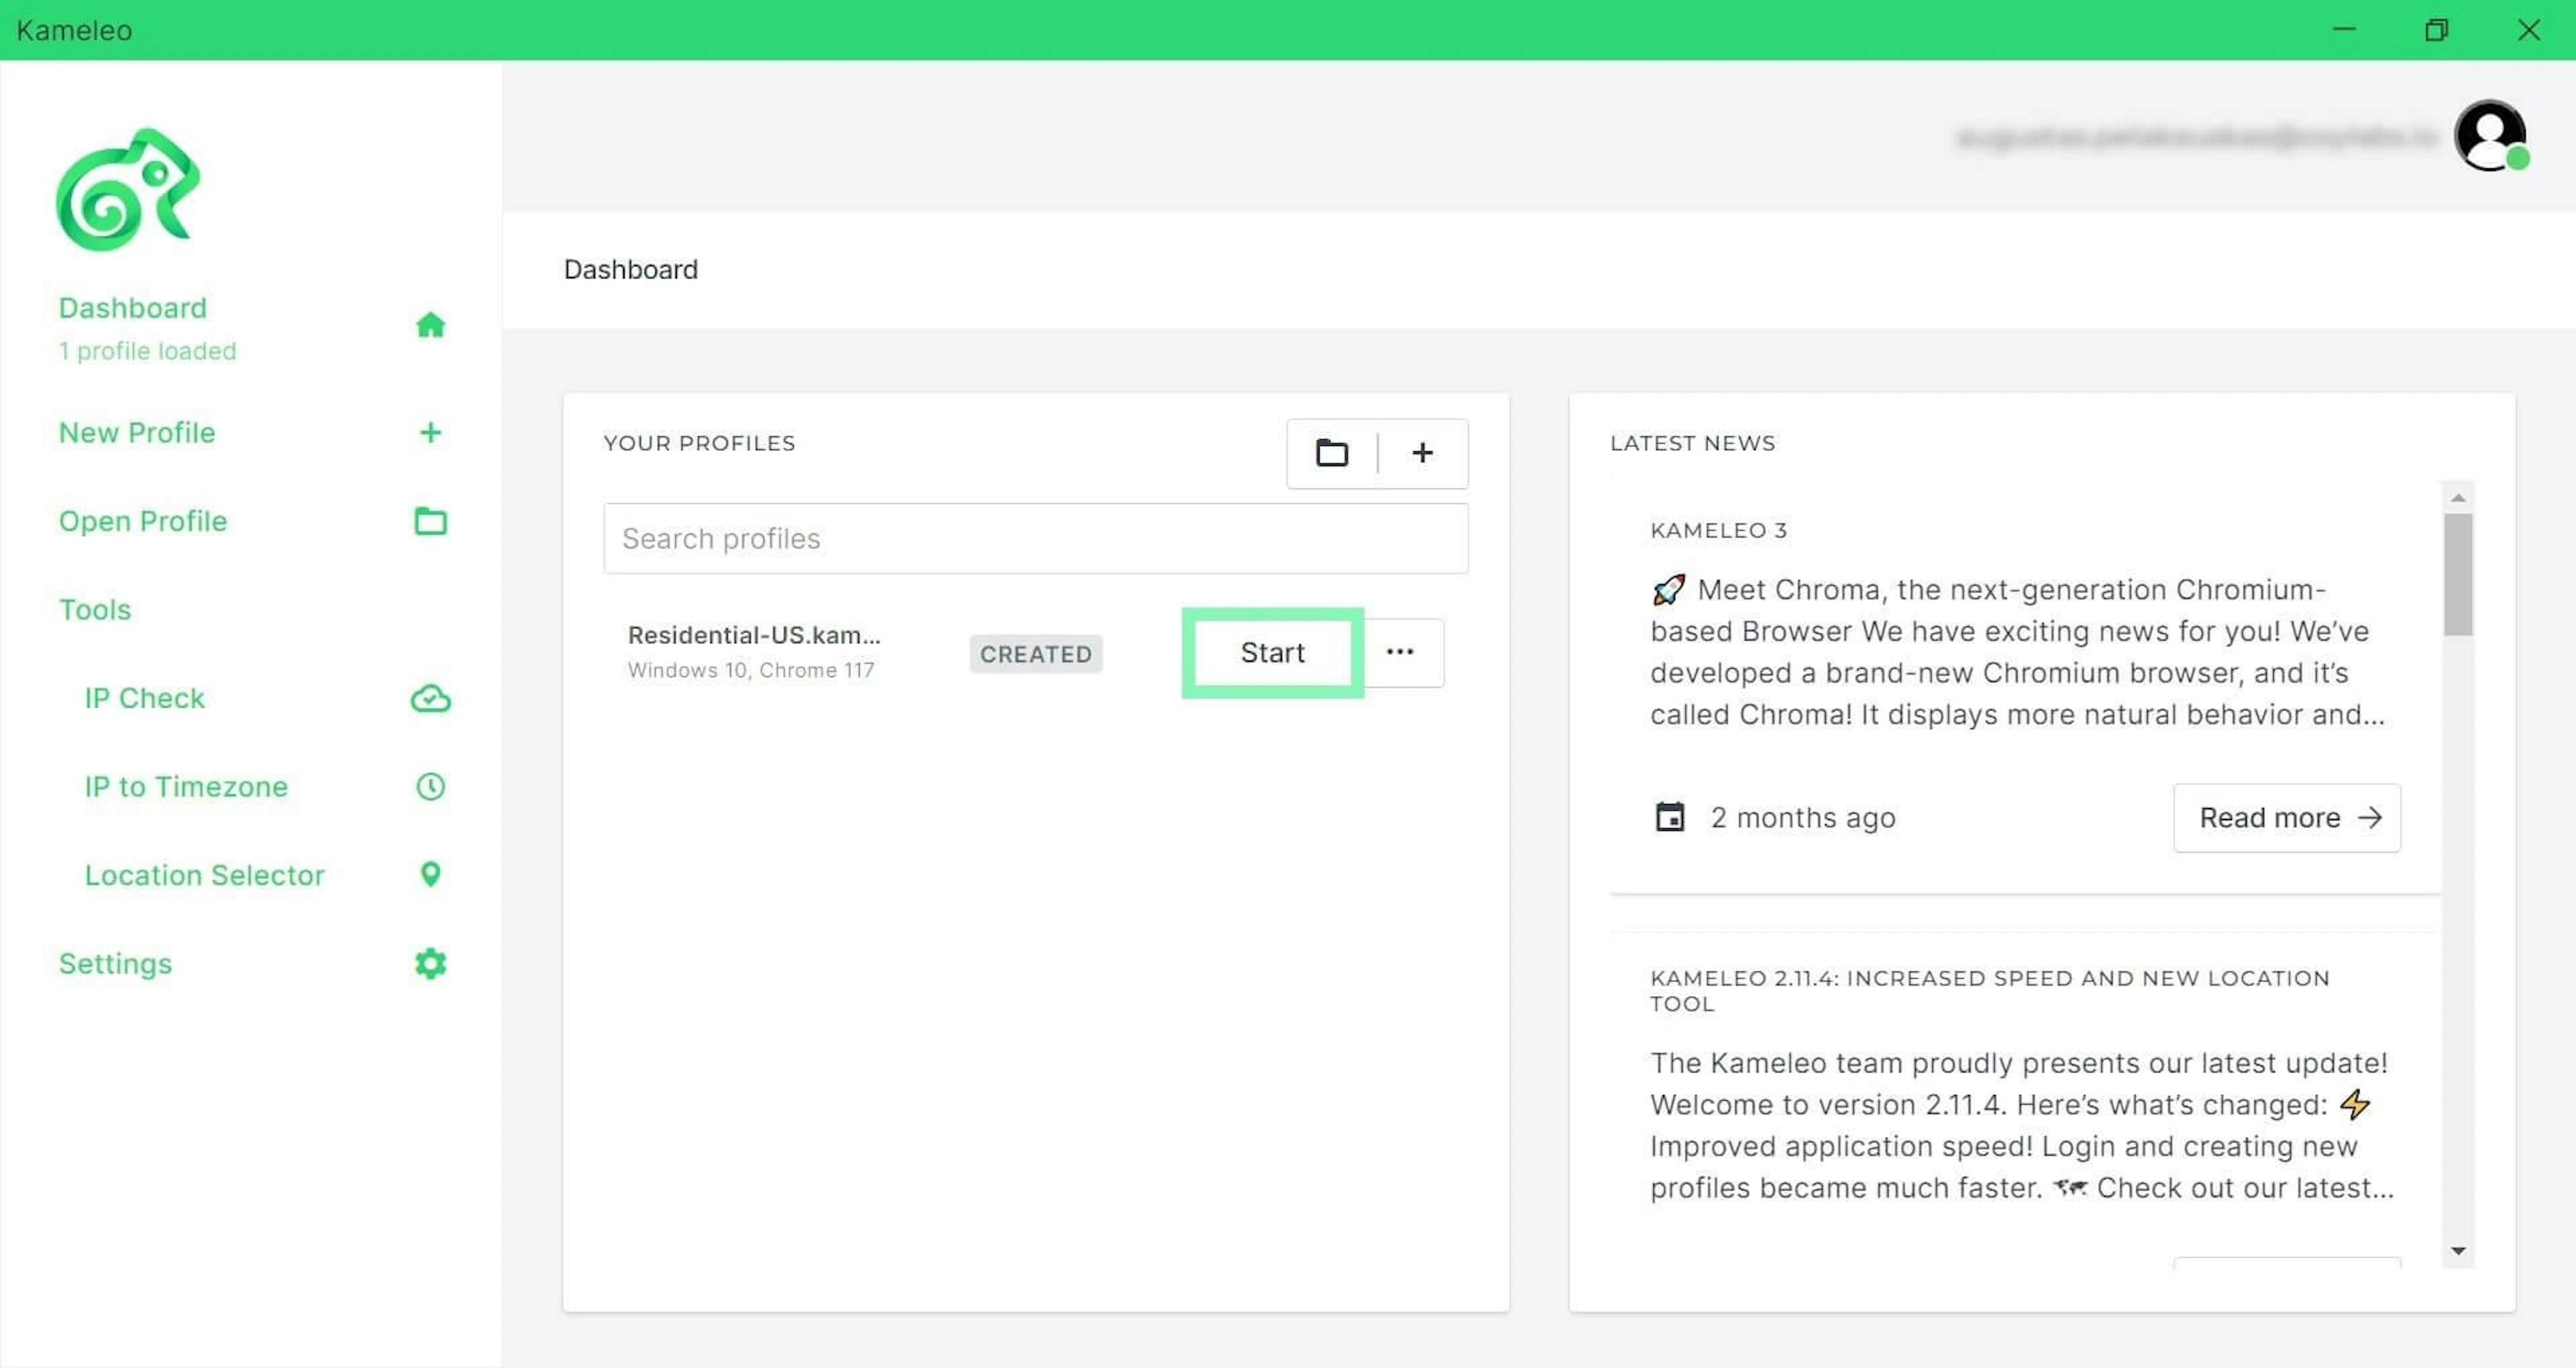
Task: Click the Settings gear icon
Action: point(430,964)
